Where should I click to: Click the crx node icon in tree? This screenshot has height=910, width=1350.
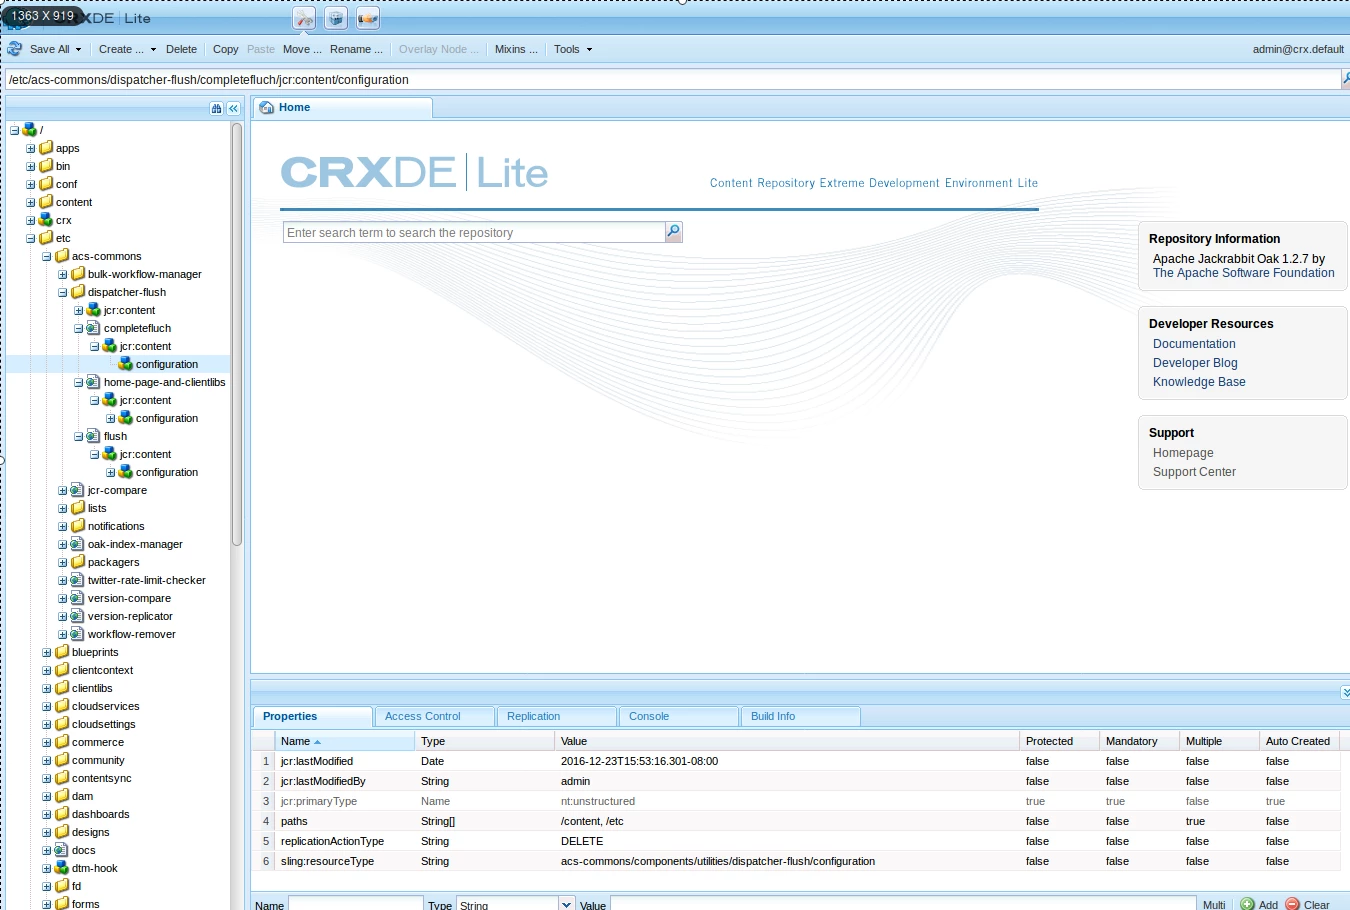click(x=46, y=220)
